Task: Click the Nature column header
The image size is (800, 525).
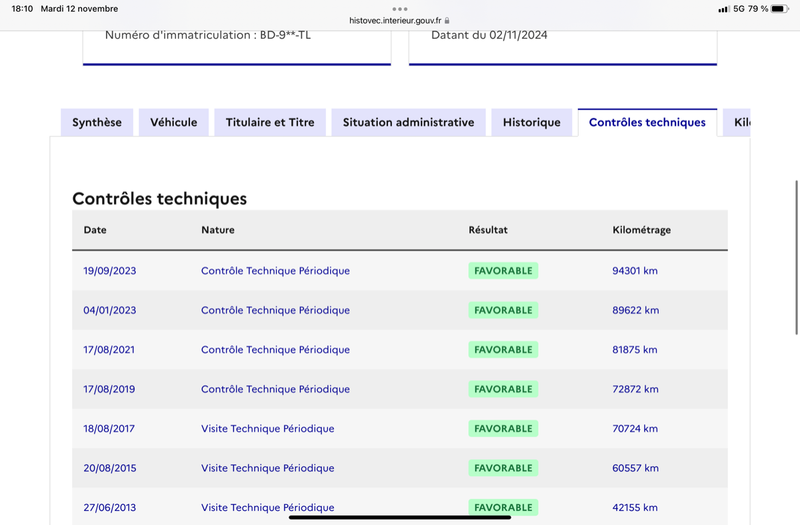Action: click(x=218, y=230)
